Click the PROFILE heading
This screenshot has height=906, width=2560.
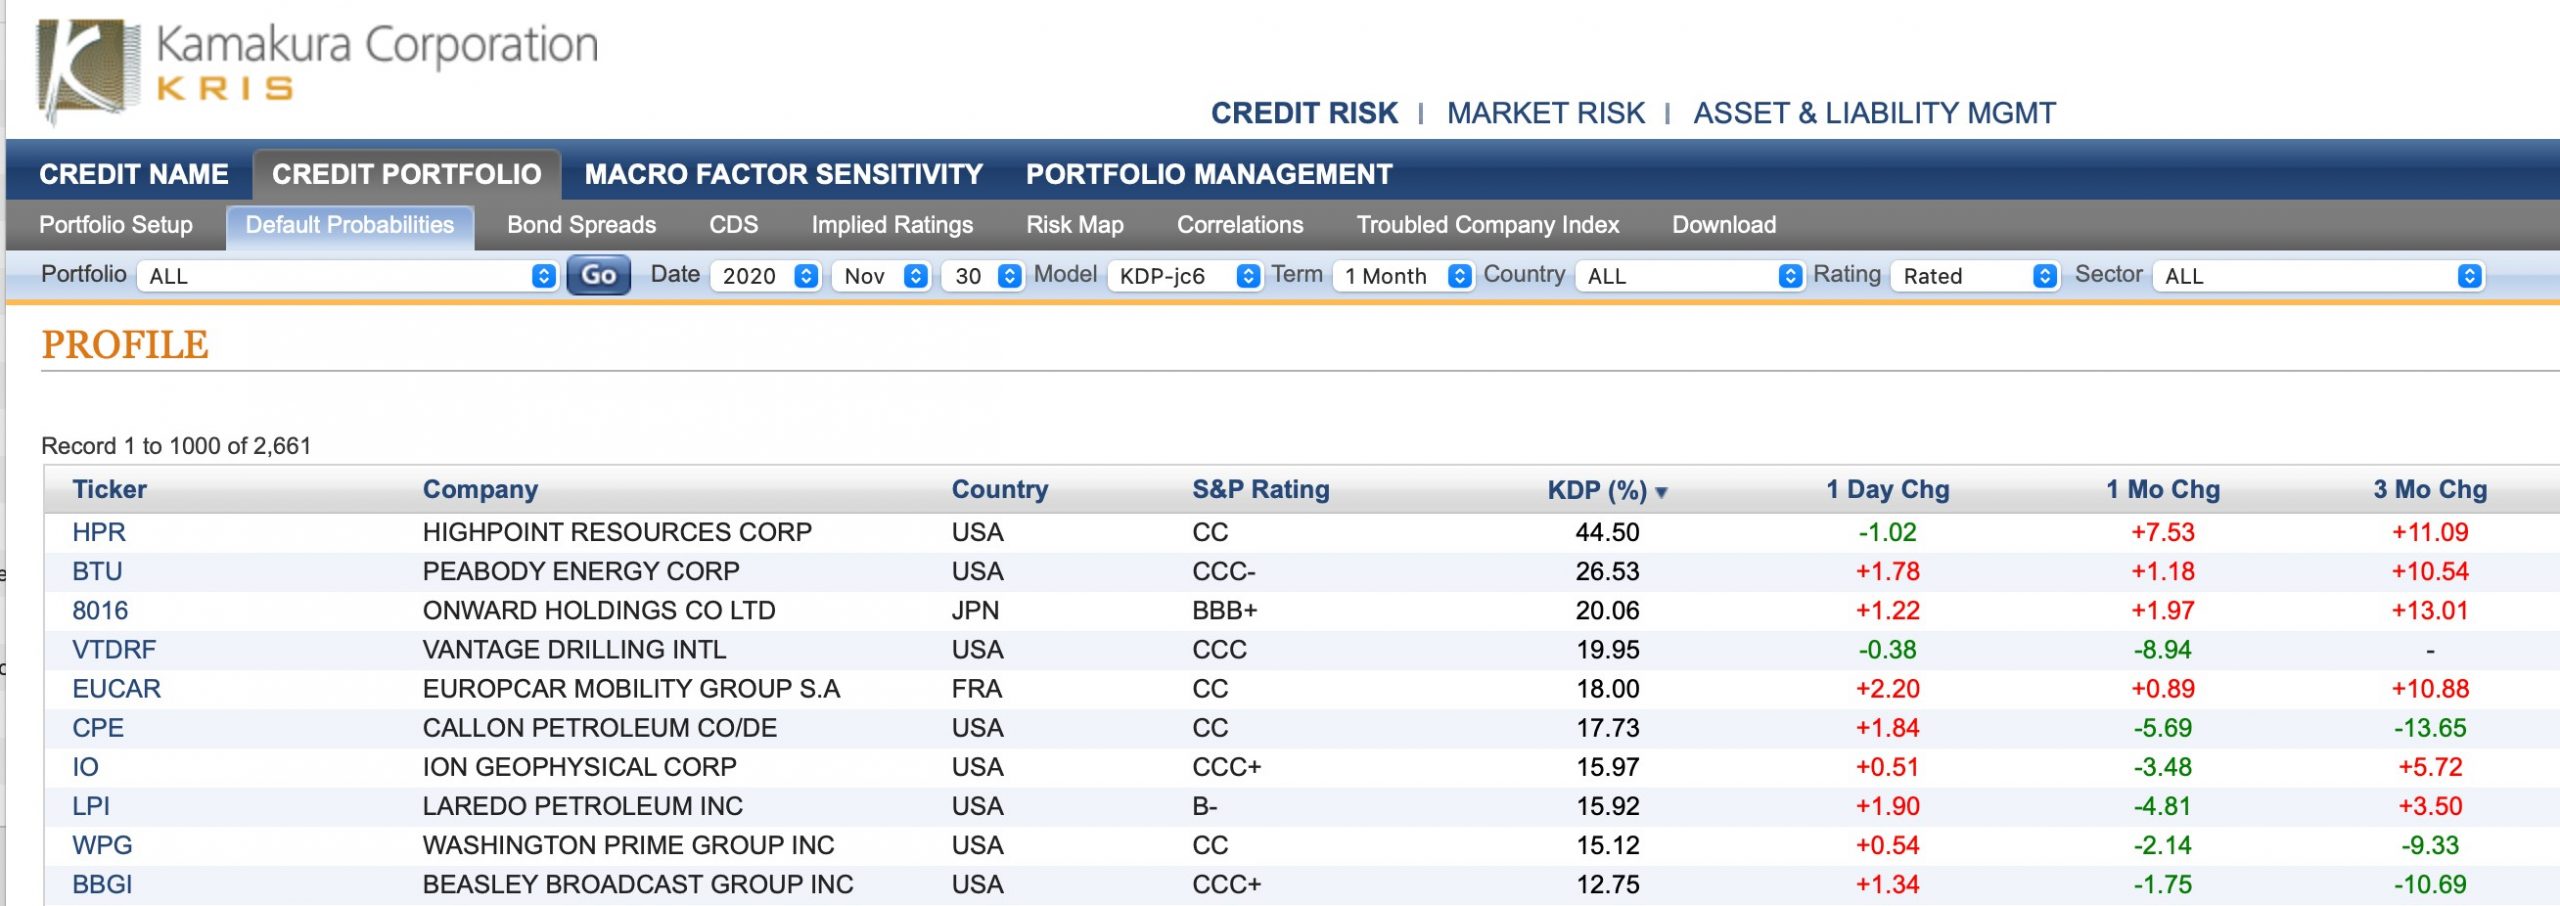125,345
